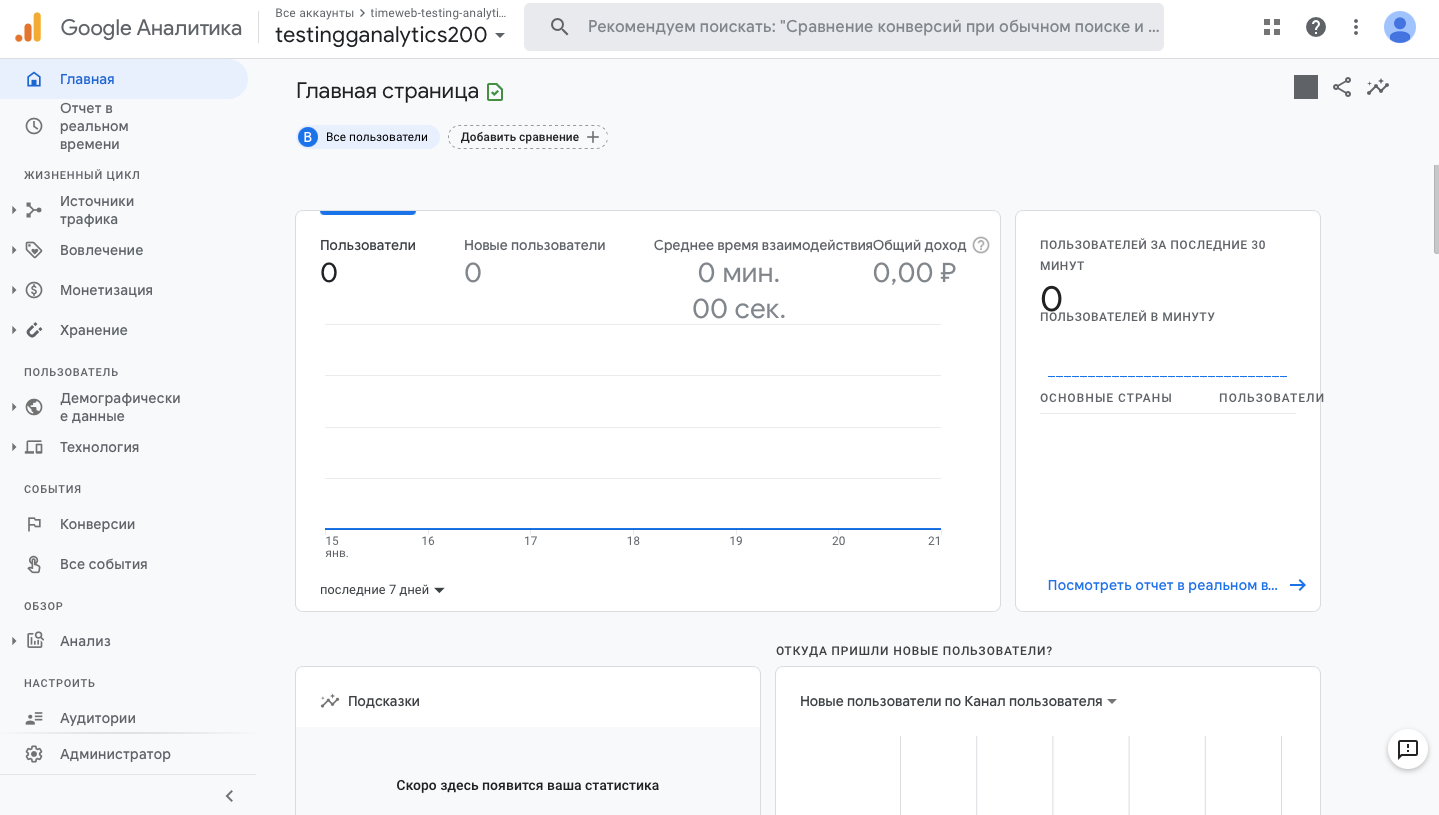Open the последние 7 дней date dropdown
Image resolution: width=1439 pixels, height=815 pixels.
click(x=383, y=589)
